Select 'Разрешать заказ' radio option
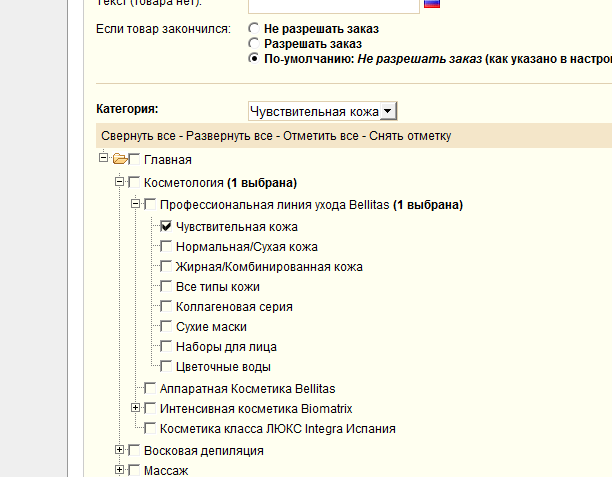The image size is (612, 477). (254, 44)
